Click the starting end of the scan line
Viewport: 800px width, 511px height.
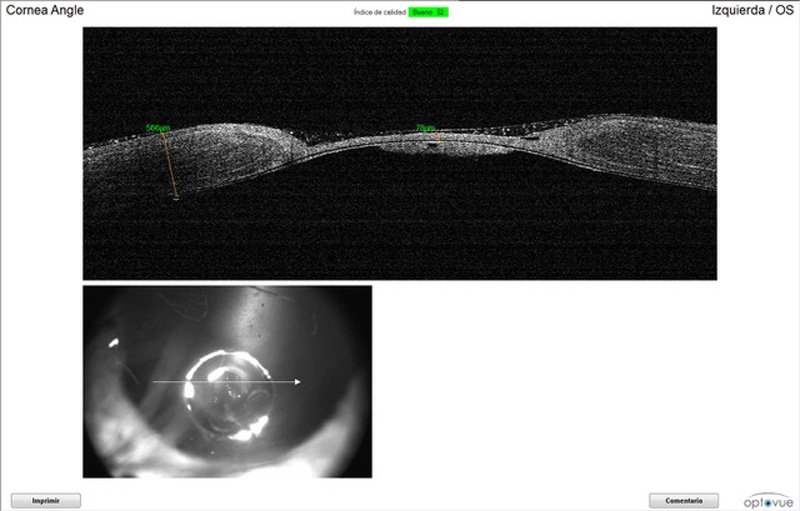pos(153,381)
